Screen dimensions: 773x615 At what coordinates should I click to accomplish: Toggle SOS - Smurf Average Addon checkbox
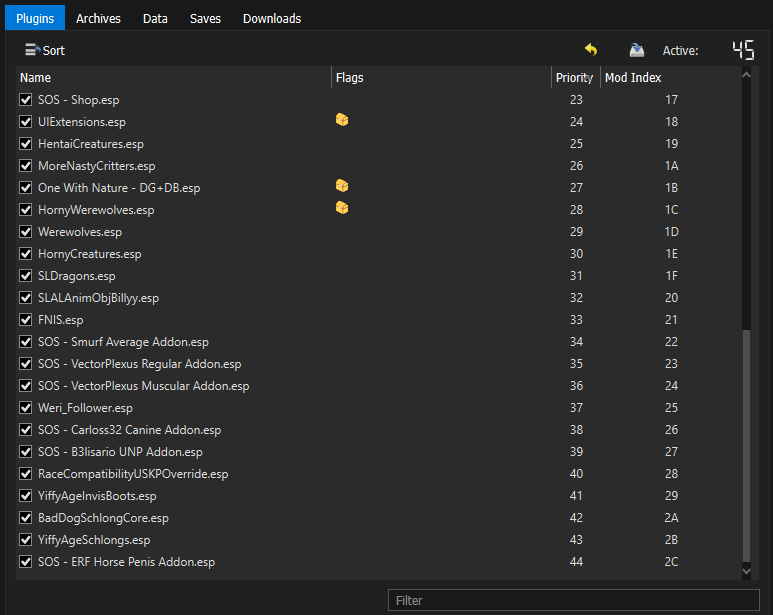[x=26, y=342]
